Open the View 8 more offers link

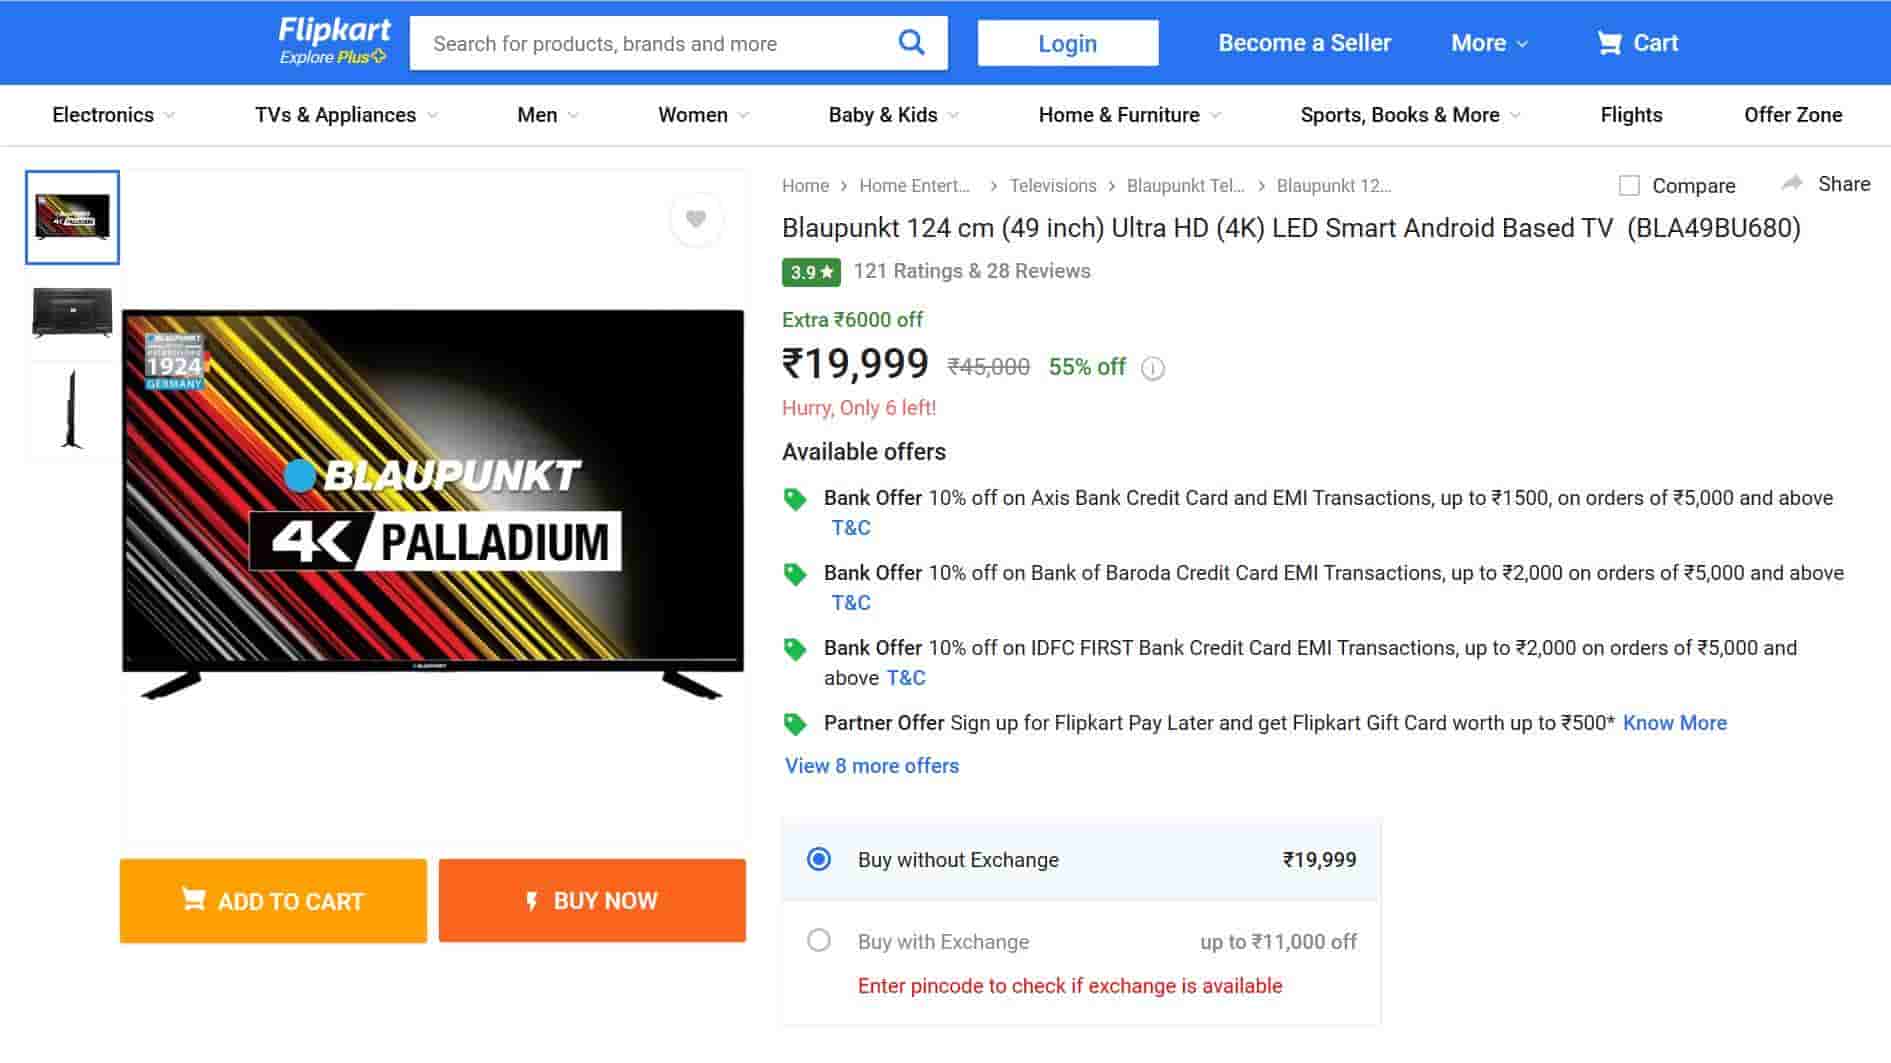coord(872,766)
